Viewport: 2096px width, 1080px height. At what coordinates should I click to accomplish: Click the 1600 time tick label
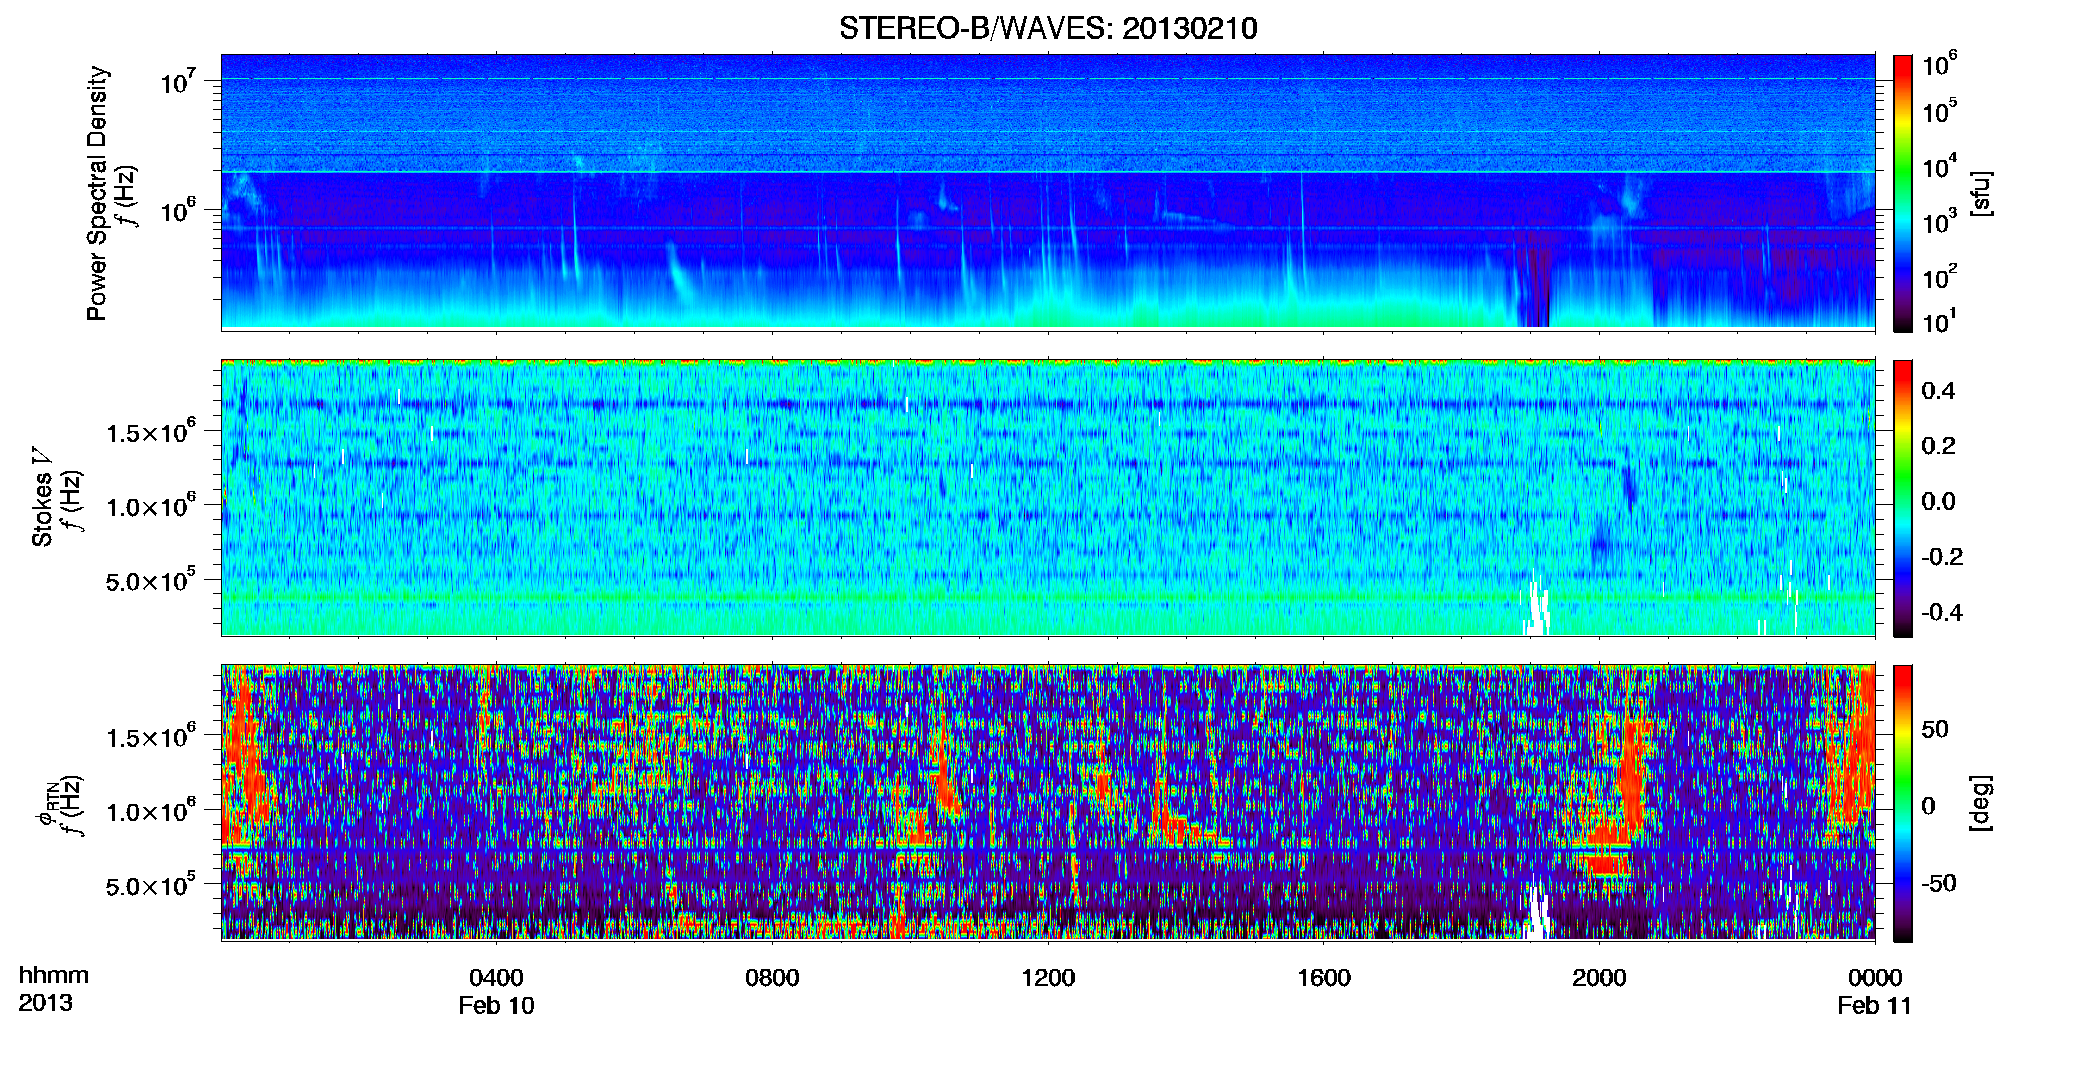1324,977
